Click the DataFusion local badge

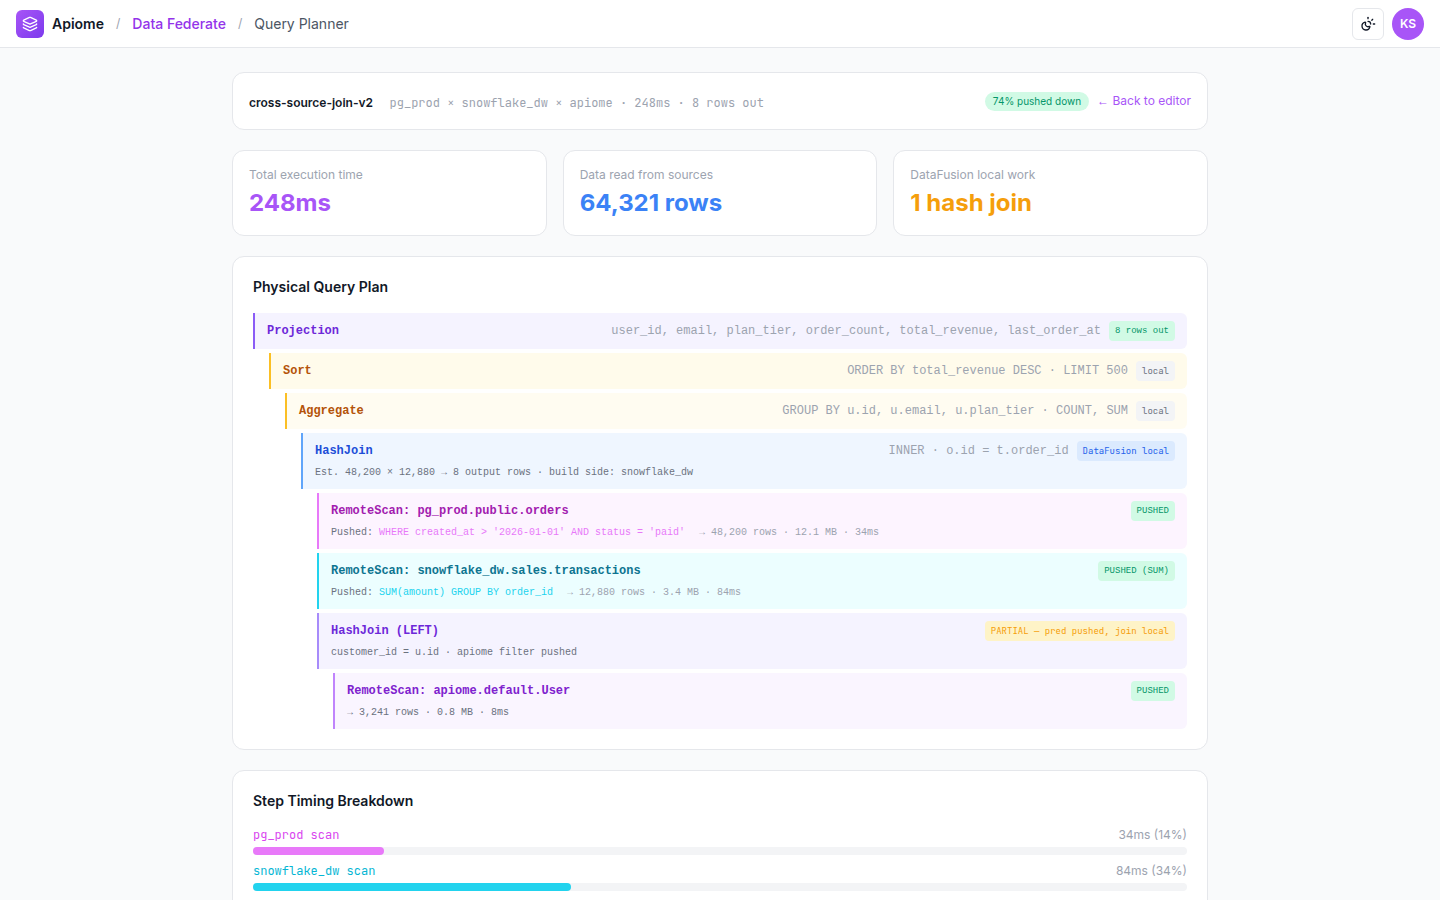(1125, 451)
